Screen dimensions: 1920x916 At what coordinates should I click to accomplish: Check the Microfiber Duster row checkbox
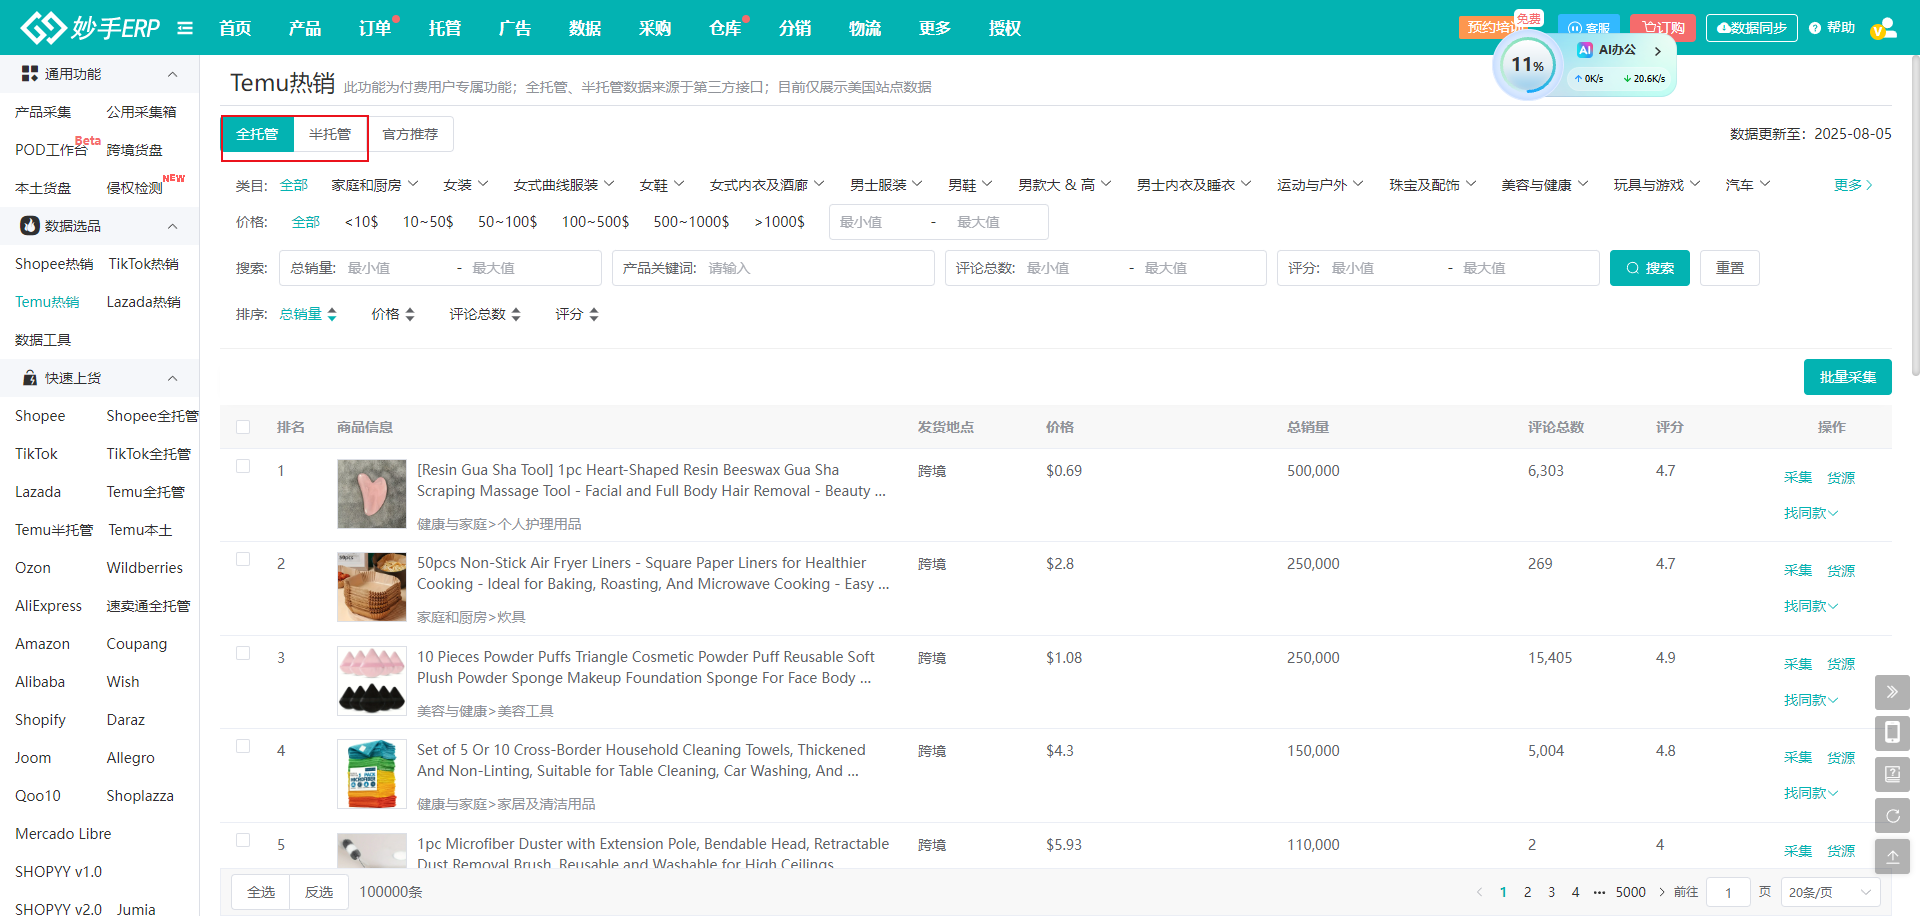243,840
